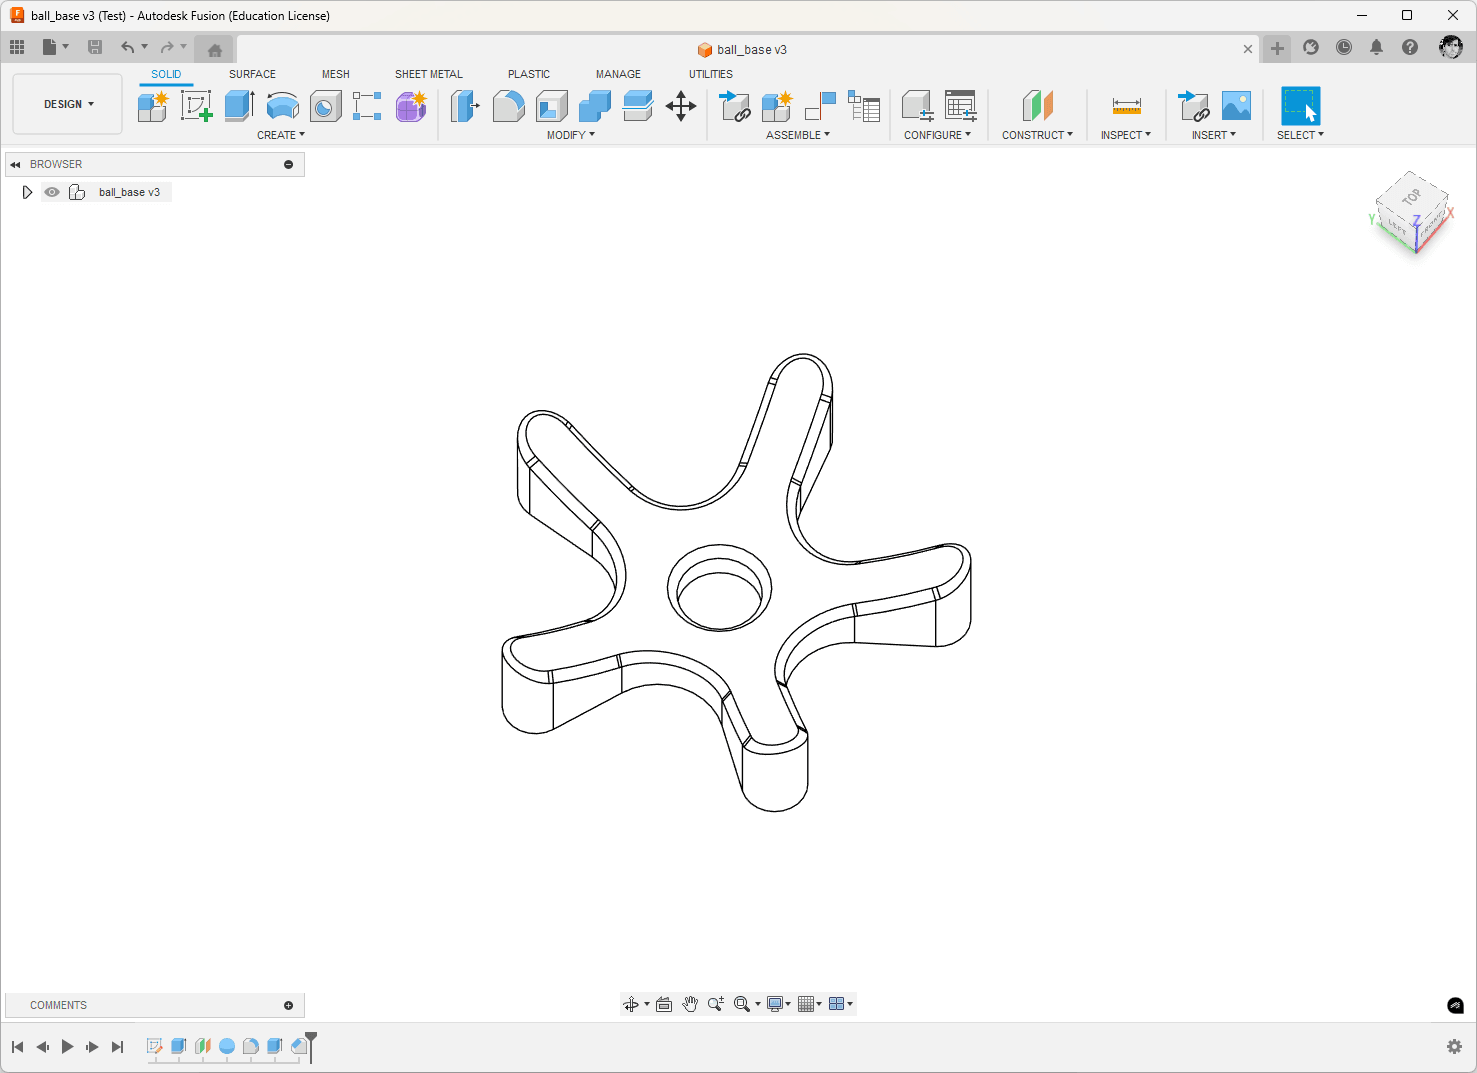
Task: Click the TOP face of ViewCube
Action: pyautogui.click(x=1411, y=197)
